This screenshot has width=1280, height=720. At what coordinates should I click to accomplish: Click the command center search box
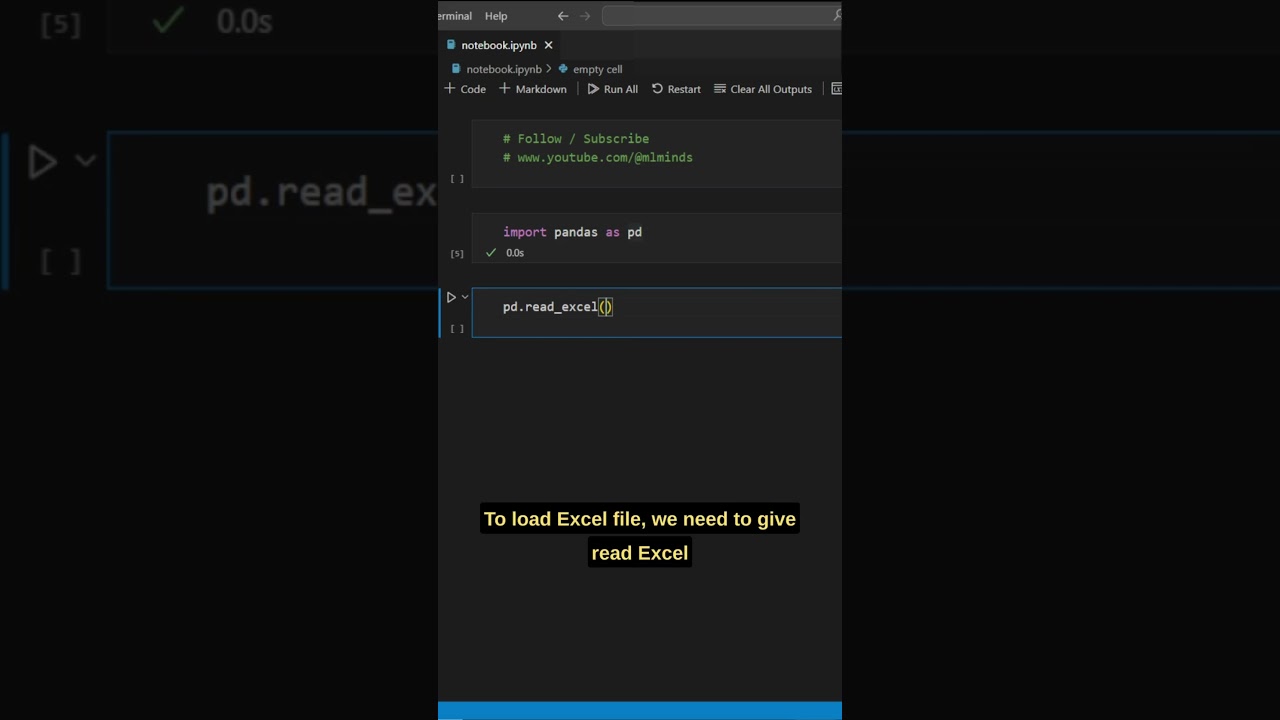[722, 15]
